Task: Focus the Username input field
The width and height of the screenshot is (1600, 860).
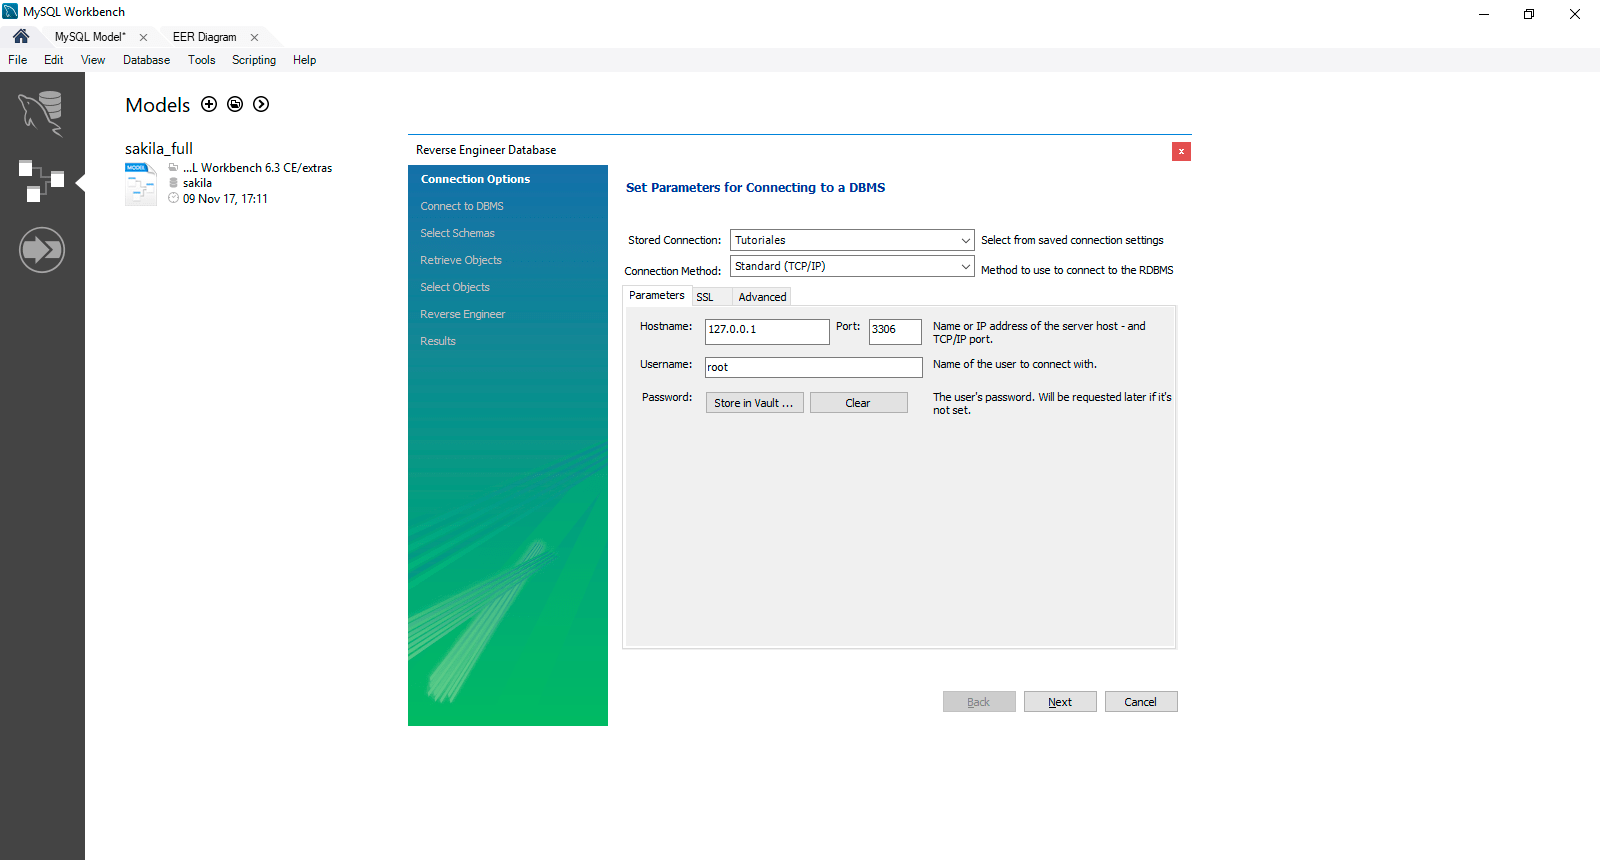Action: click(814, 367)
